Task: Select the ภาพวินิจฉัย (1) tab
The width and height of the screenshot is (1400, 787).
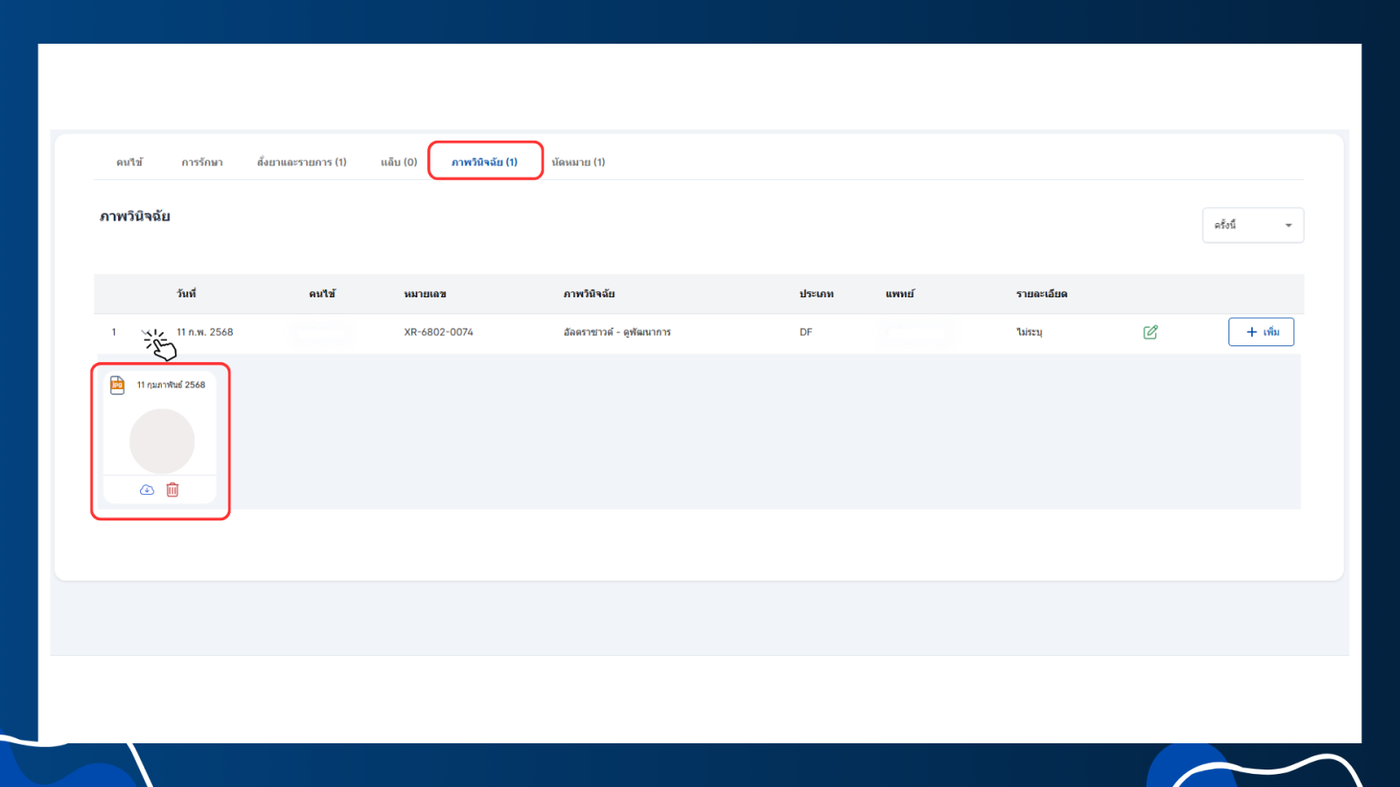Action: point(484,162)
